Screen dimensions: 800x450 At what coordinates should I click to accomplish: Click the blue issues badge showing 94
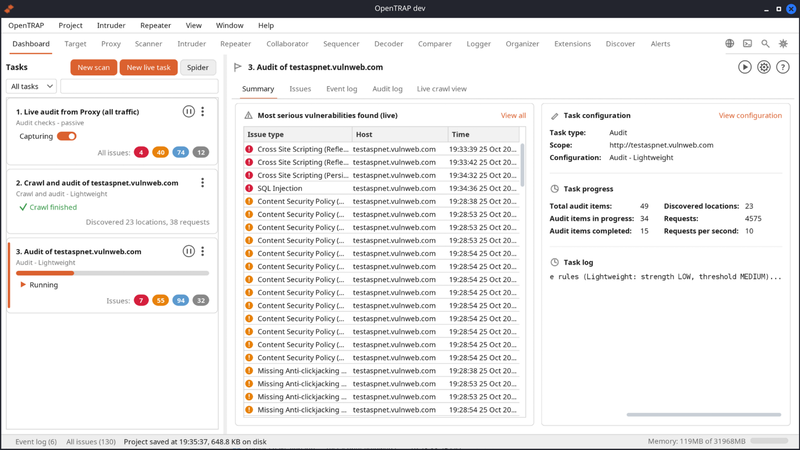[181, 301]
